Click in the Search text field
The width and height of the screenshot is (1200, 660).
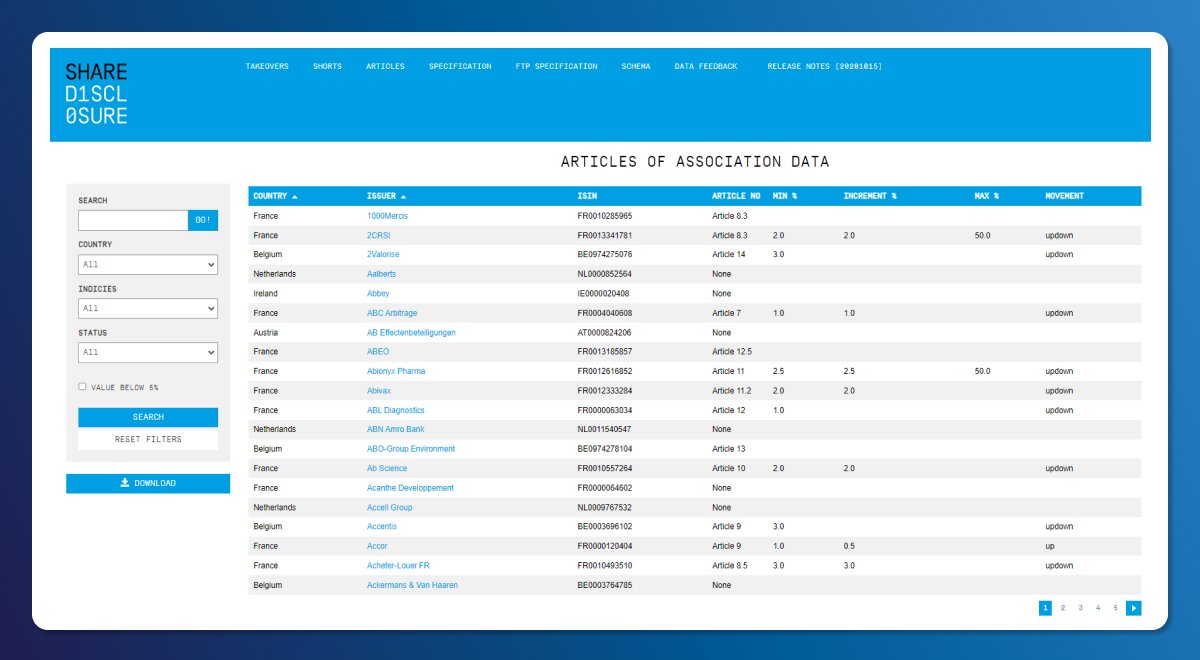133,221
